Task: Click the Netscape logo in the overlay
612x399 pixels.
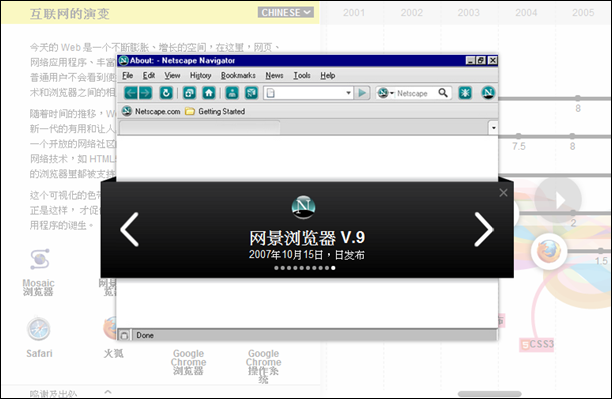Action: pos(303,207)
